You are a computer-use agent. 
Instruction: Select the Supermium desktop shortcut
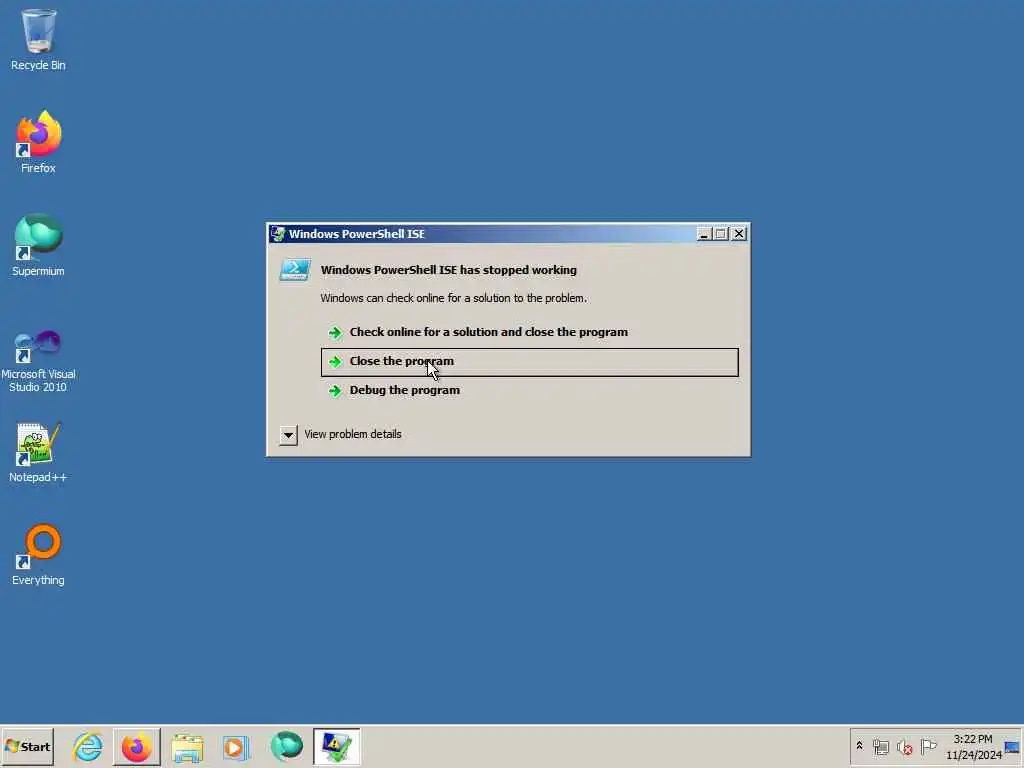[x=38, y=245]
